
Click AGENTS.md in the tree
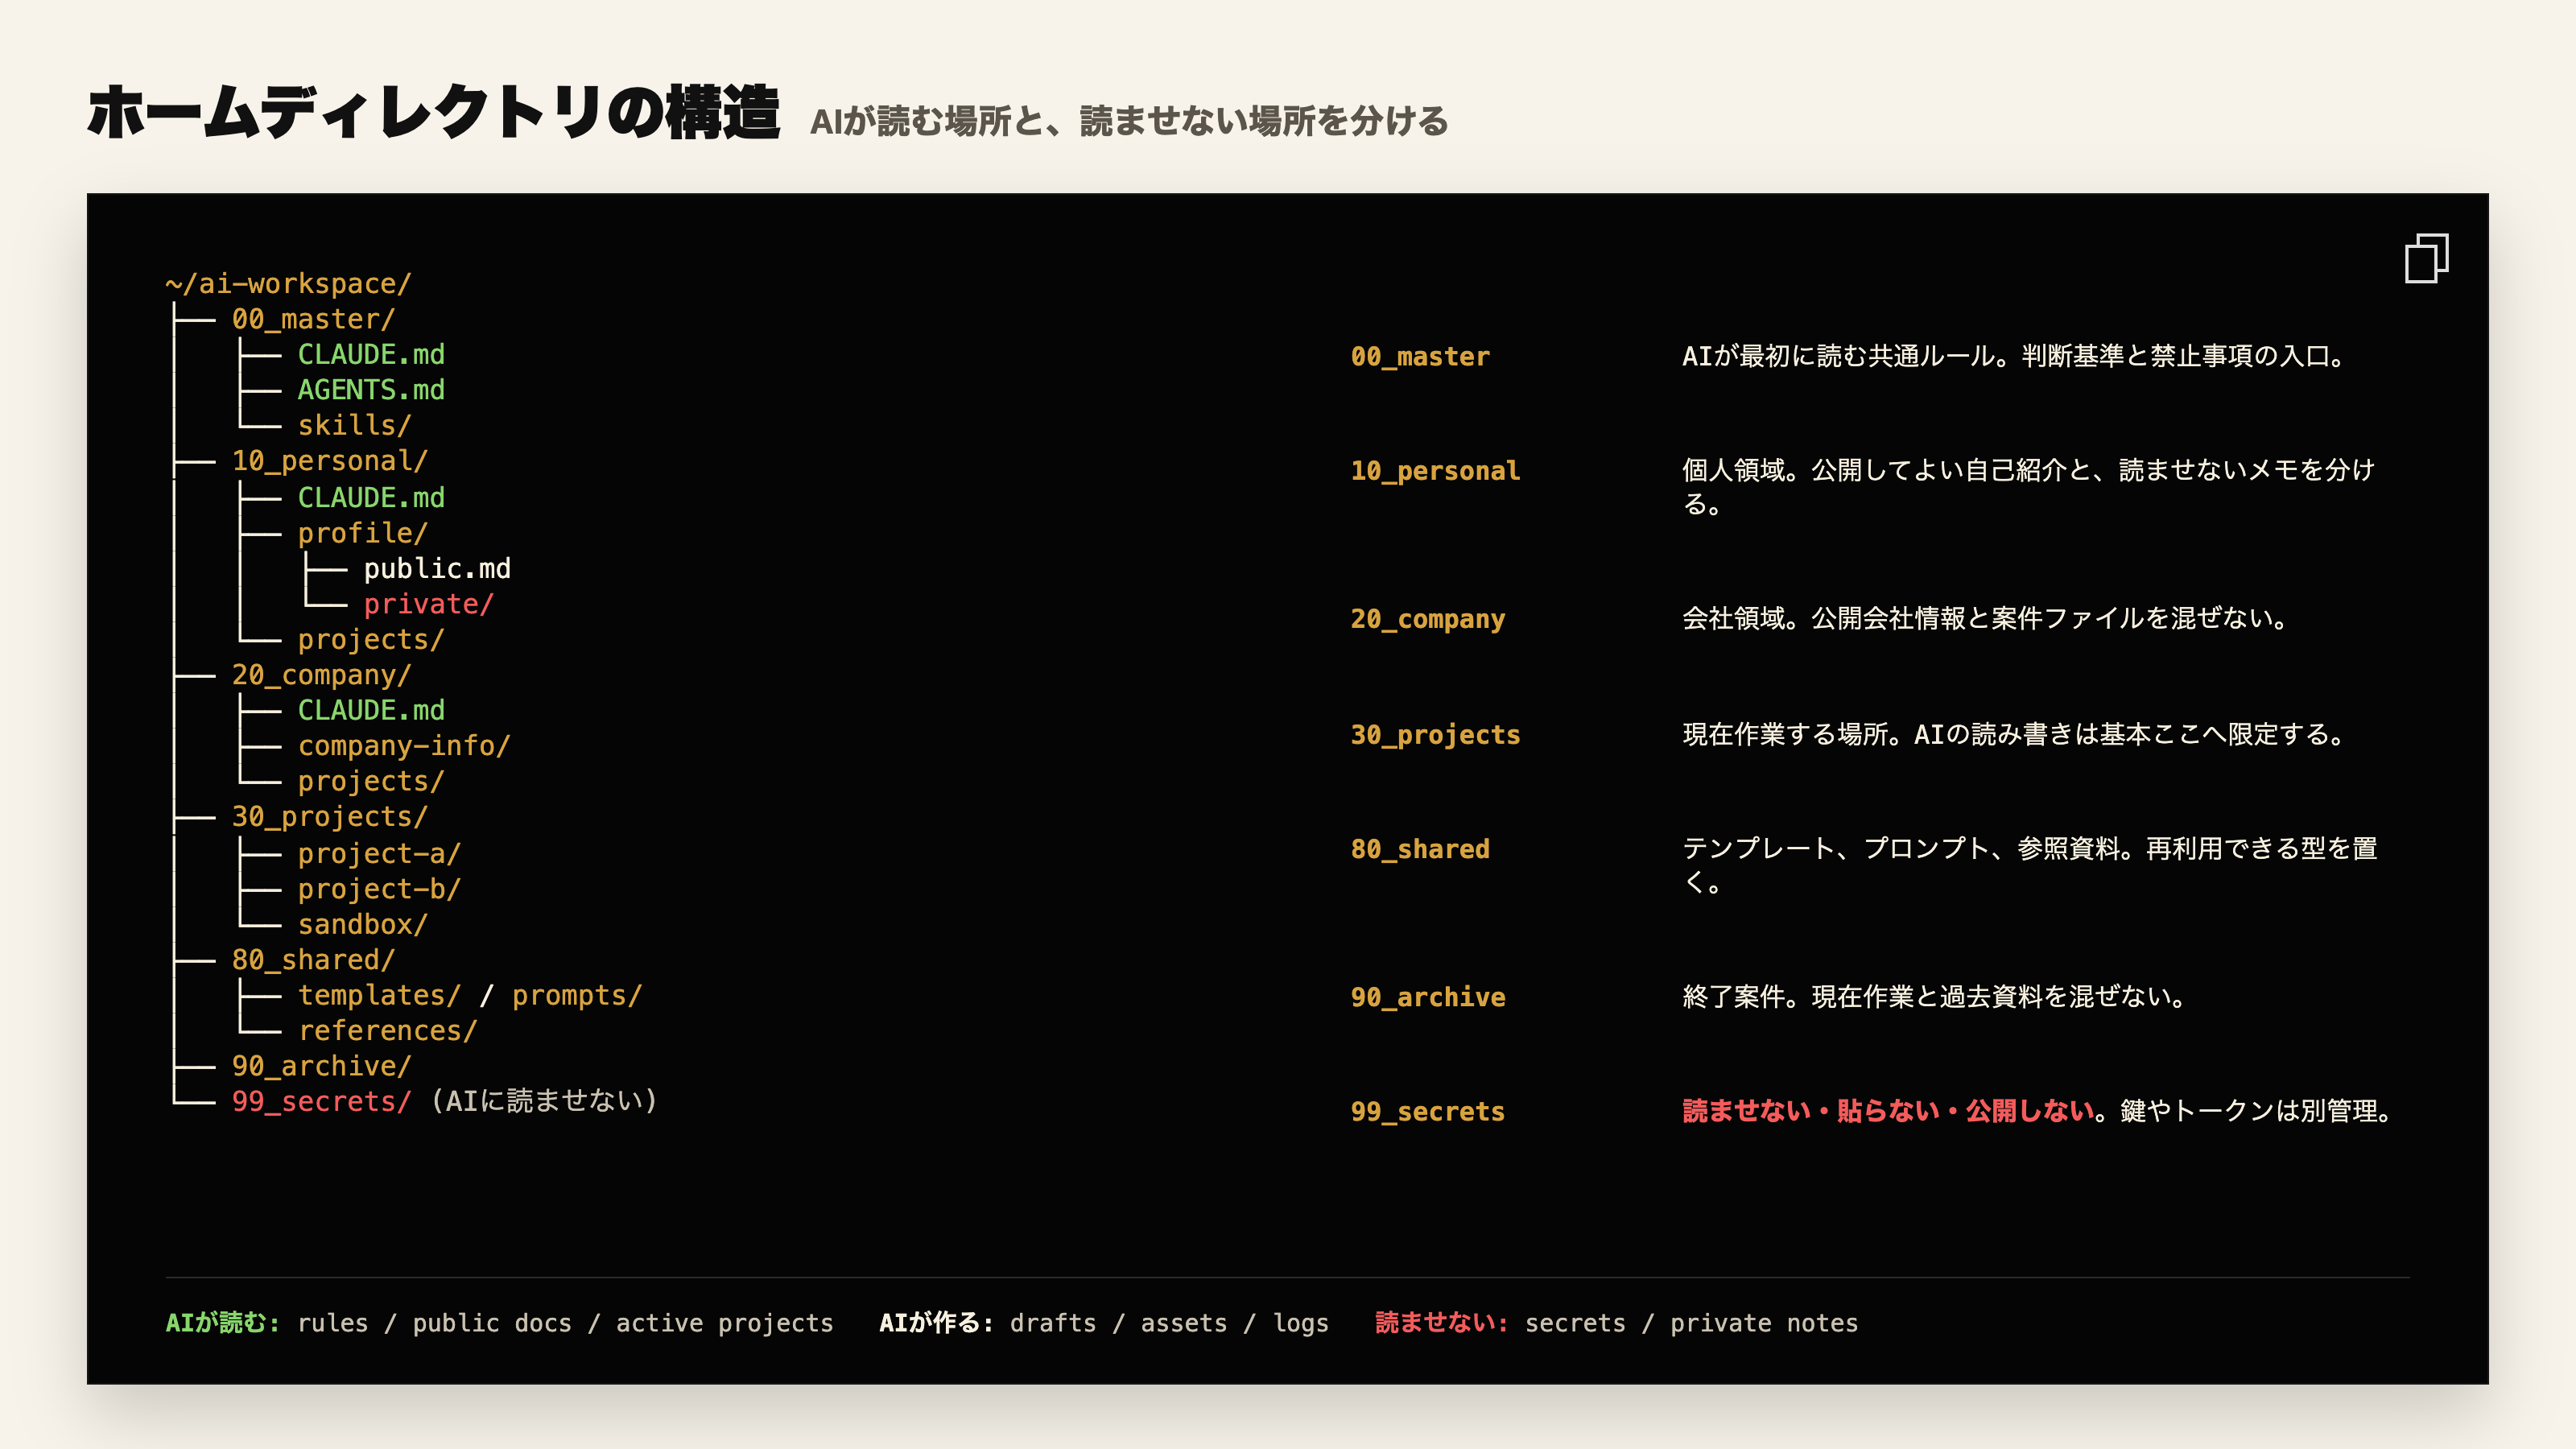coord(371,390)
